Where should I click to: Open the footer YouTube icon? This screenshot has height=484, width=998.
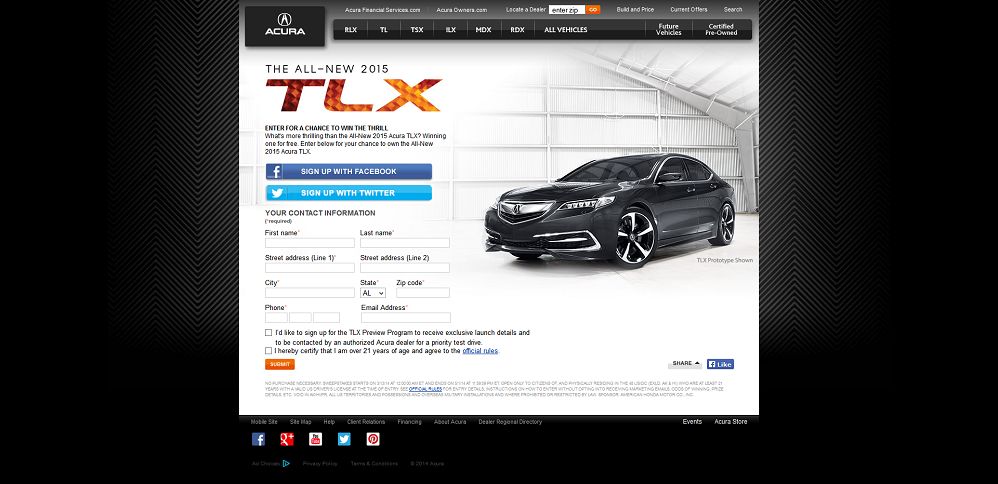pyautogui.click(x=315, y=439)
